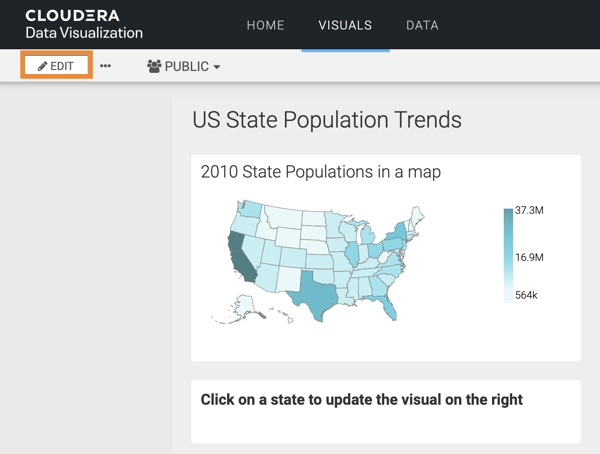Screen dimensions: 600x454
Task: Click the Cloudera Data Visualization logo
Action: point(84,25)
